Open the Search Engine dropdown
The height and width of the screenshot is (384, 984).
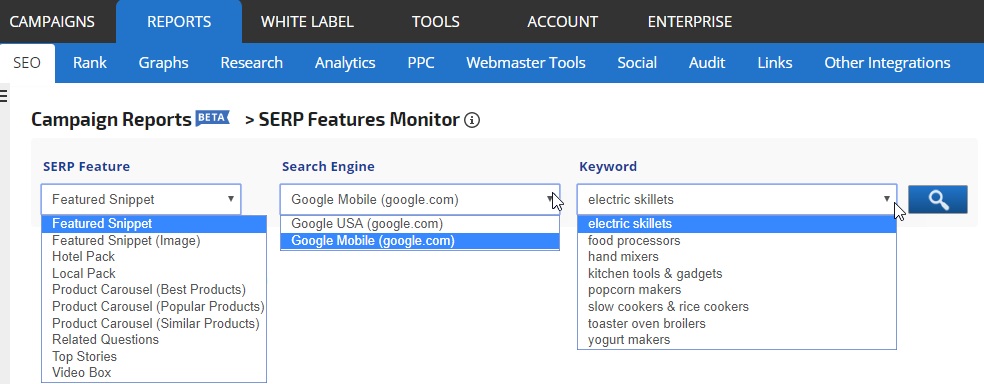point(419,200)
